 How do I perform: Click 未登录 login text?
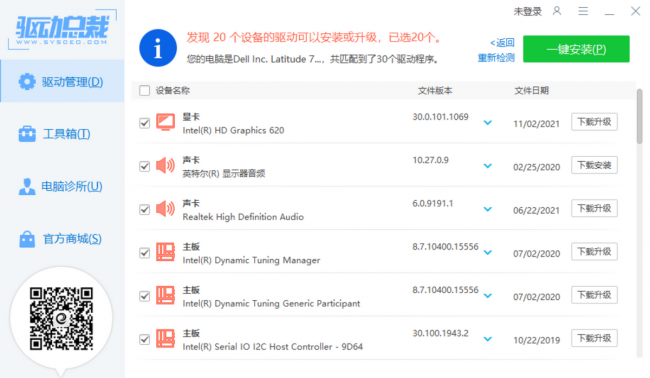coord(528,12)
